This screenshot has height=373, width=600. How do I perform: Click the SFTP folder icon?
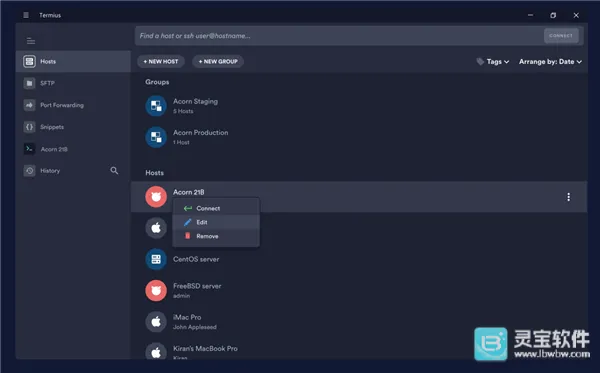(x=29, y=83)
